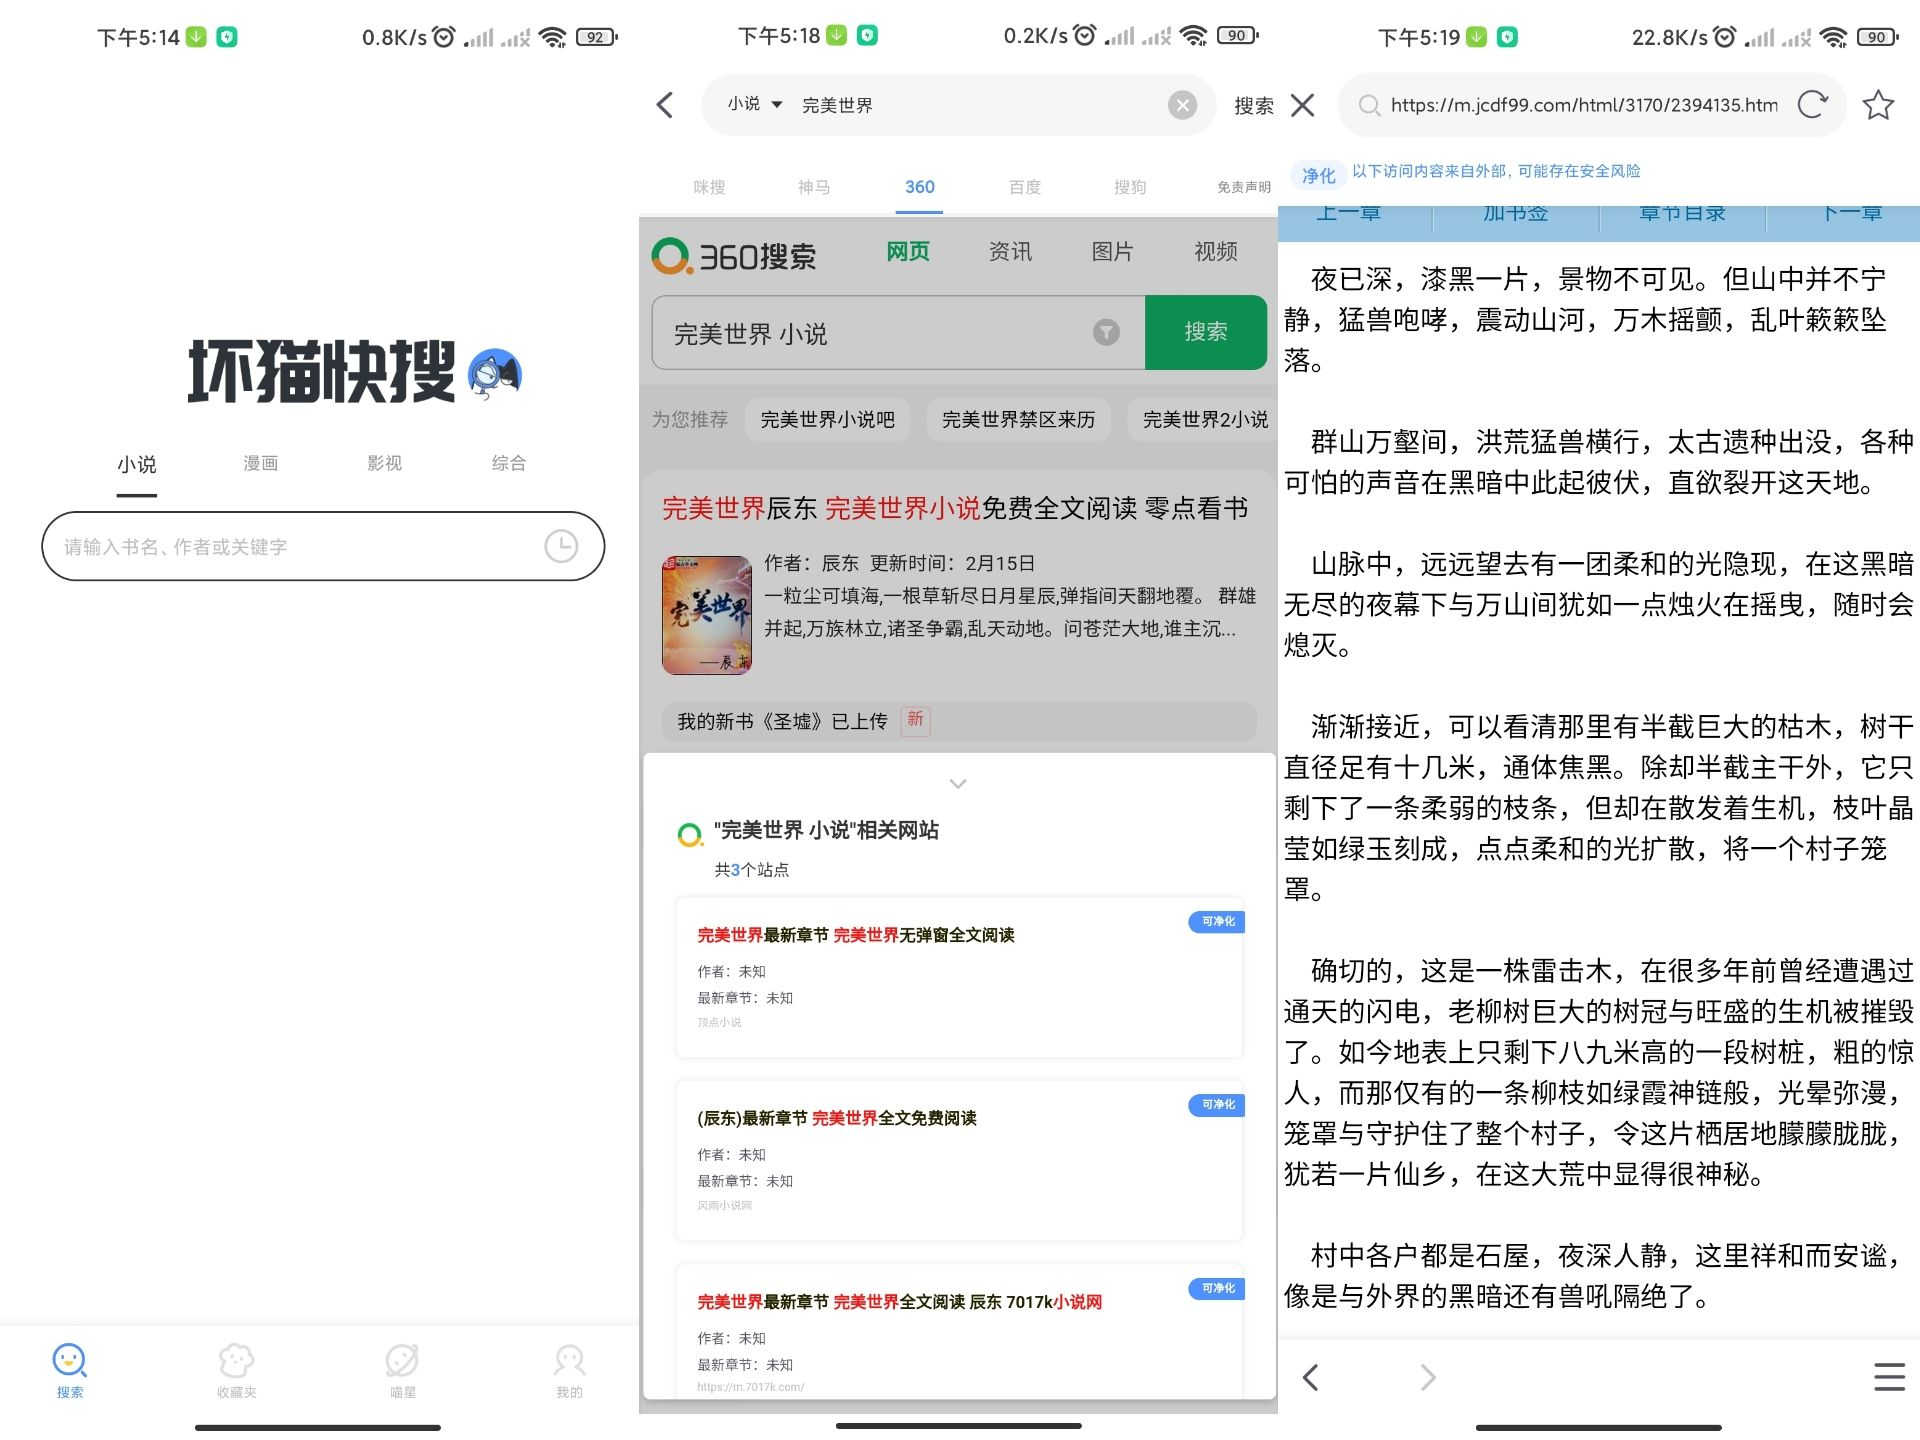Go to 上一章 previous chapter
The width and height of the screenshot is (1920, 1440).
[1348, 214]
